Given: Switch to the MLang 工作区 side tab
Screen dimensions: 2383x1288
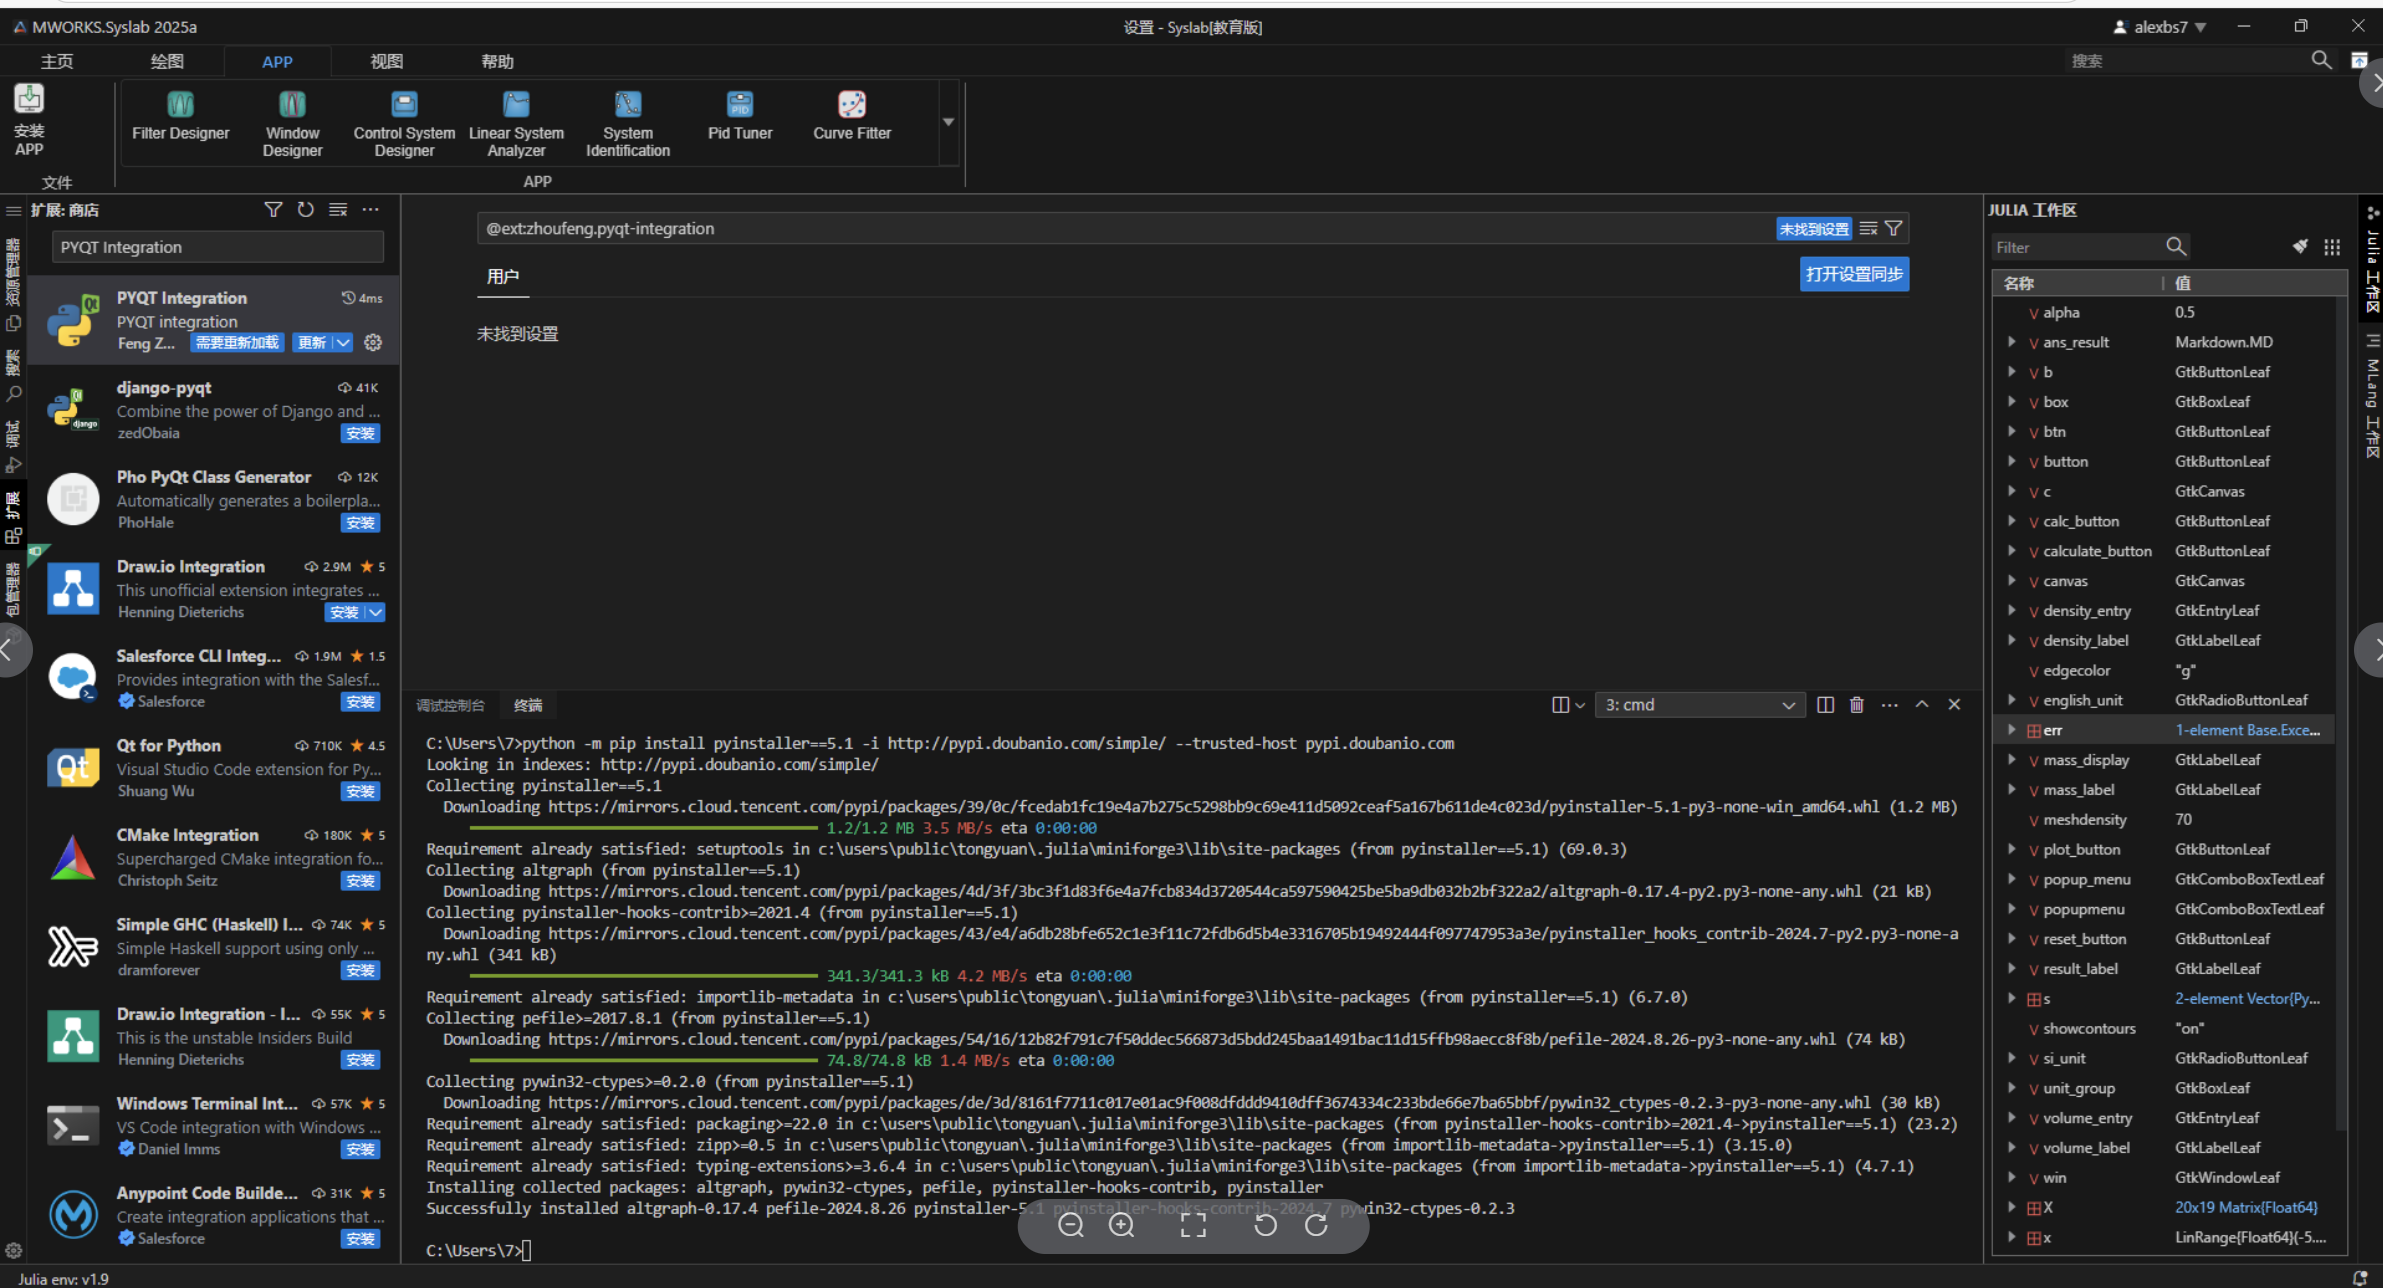Looking at the screenshot, I should coord(2372,398).
